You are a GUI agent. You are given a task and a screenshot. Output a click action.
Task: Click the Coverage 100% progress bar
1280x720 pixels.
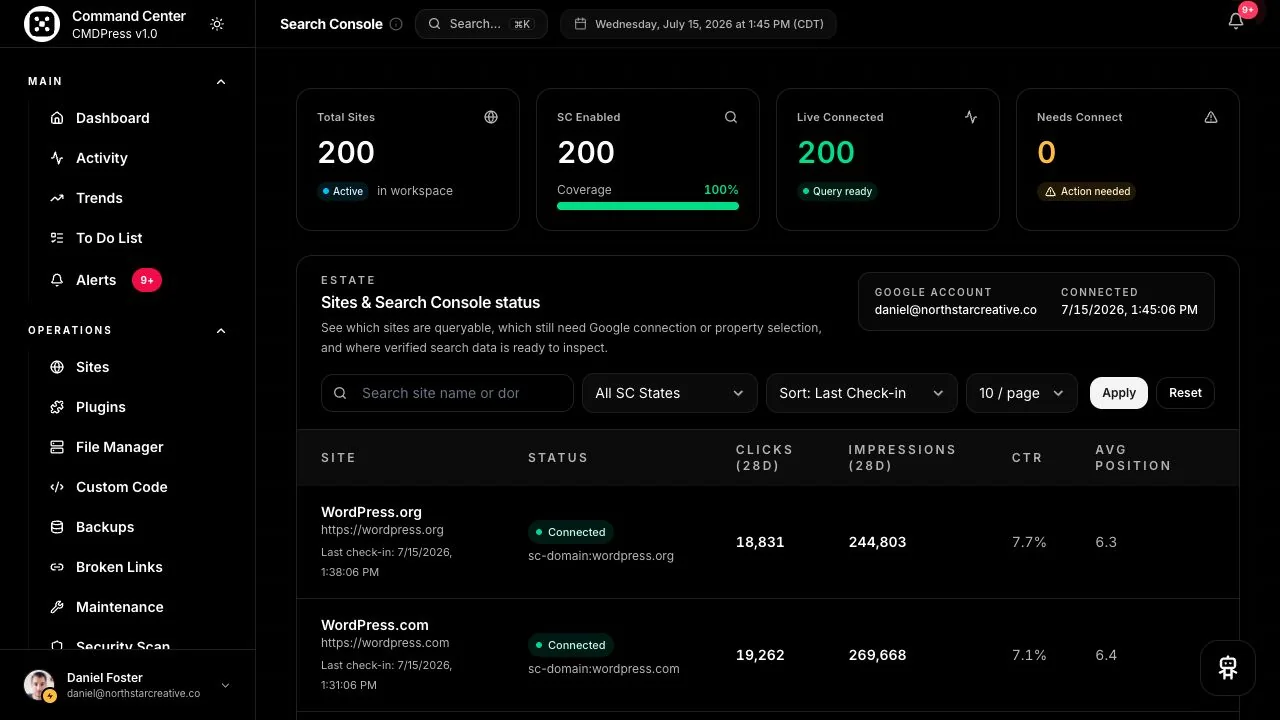pos(648,206)
